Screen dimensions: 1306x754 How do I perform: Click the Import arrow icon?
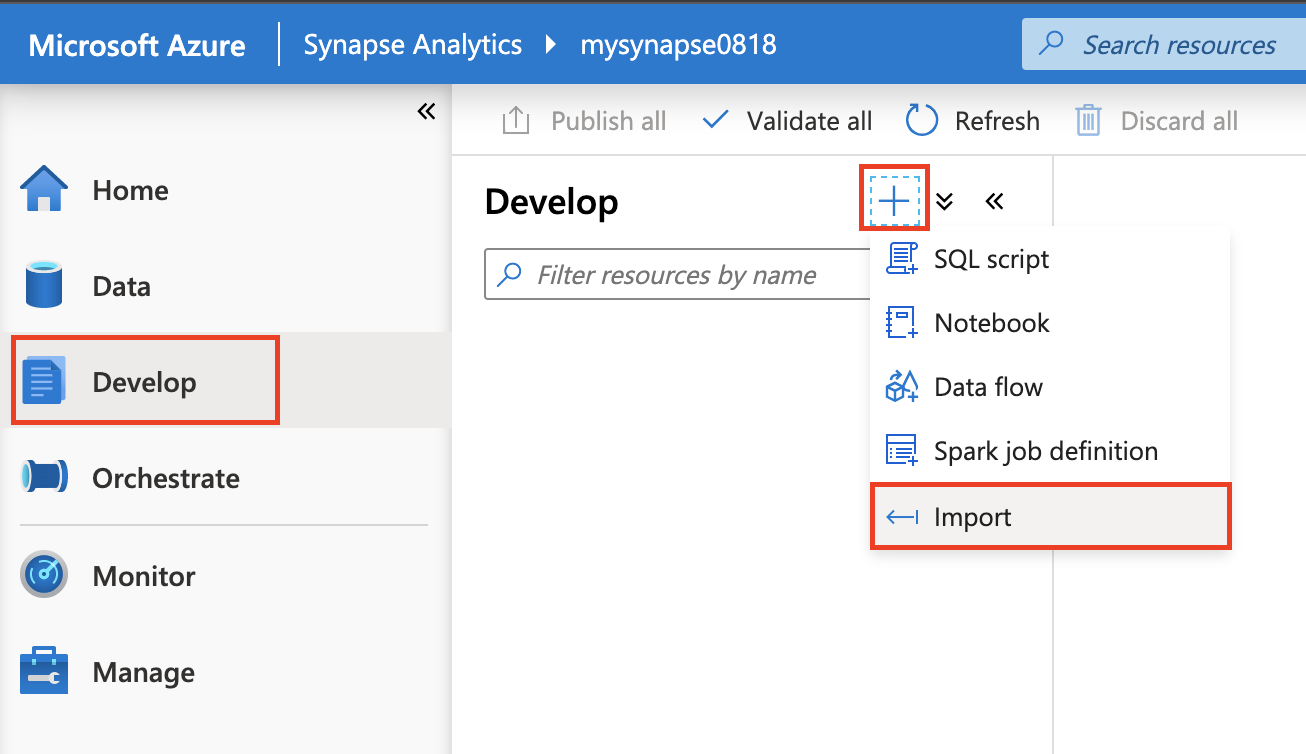tap(902, 517)
